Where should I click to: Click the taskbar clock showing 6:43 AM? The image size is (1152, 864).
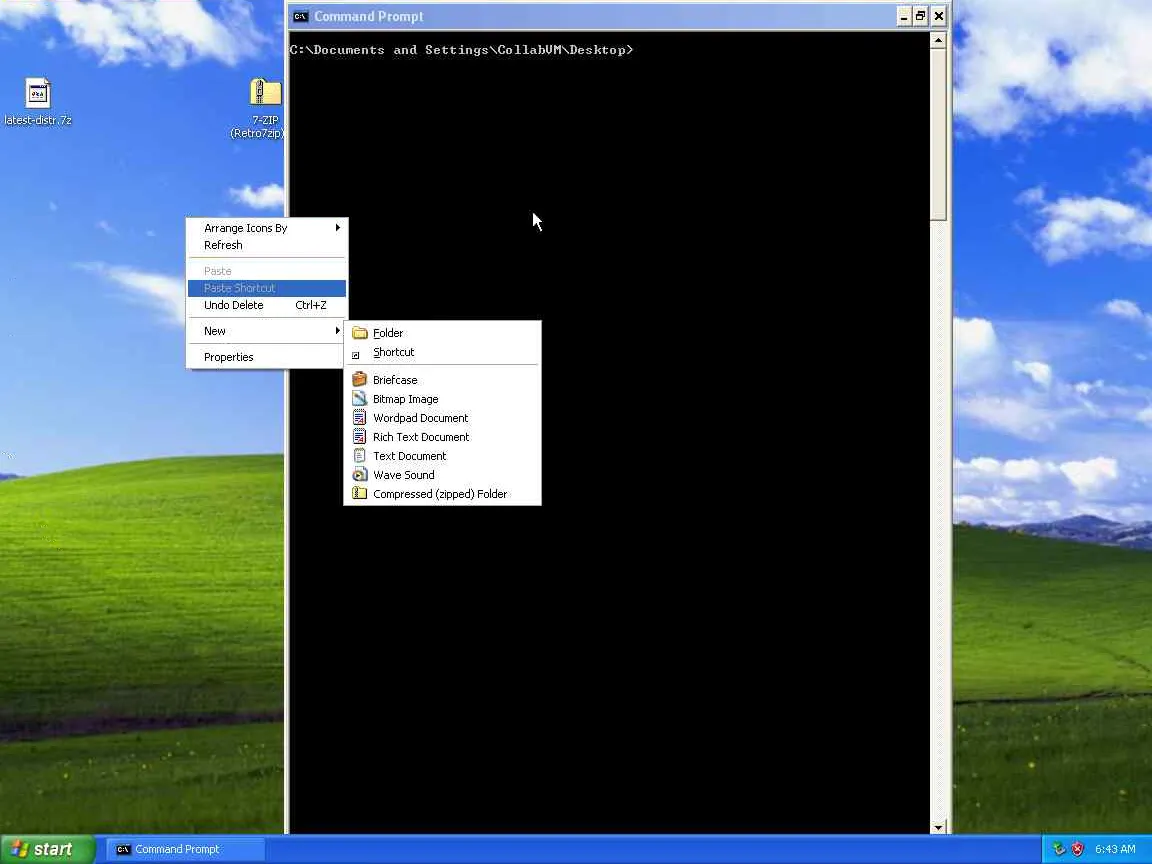click(1115, 849)
